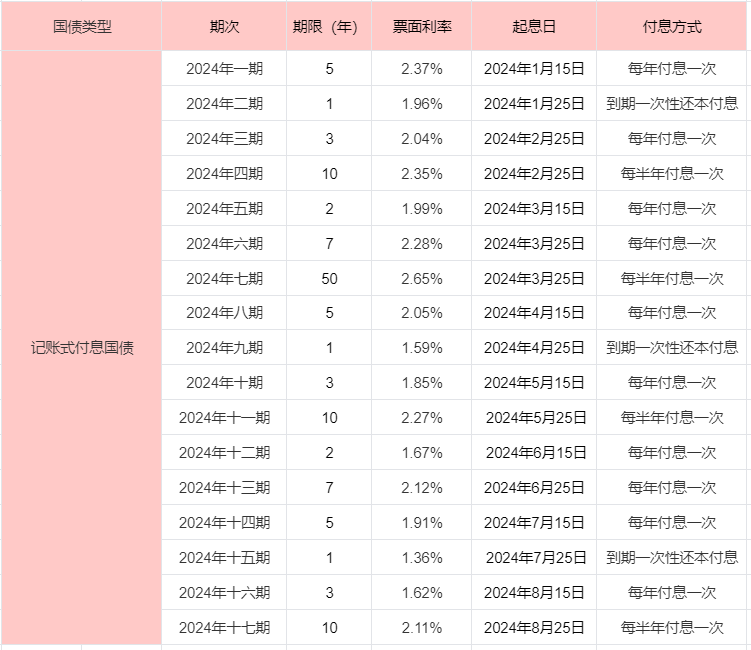Select the 1.59% rate cell

[x=421, y=347]
